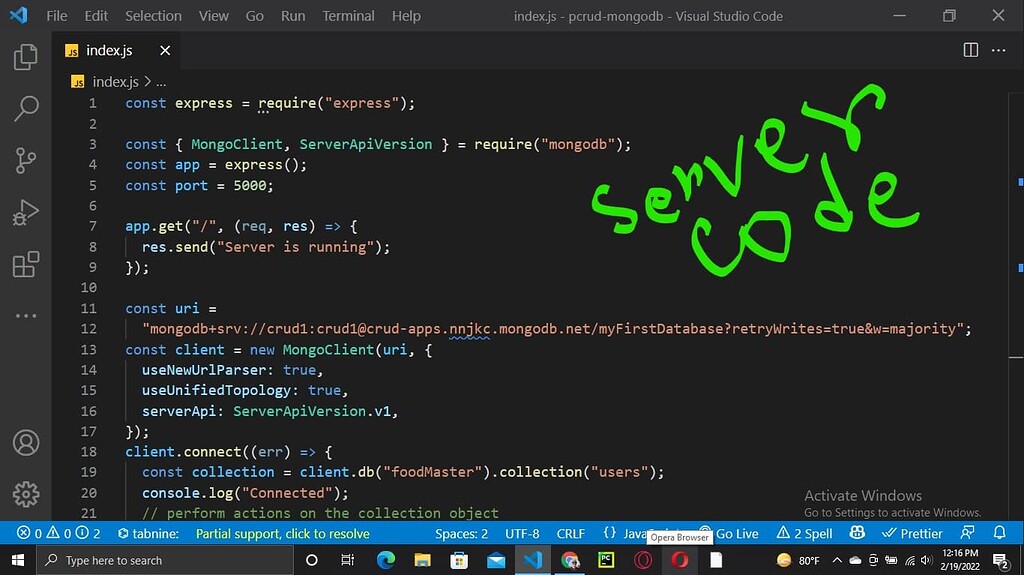The height and width of the screenshot is (575, 1024).
Task: Start the Go Live server
Action: pos(729,534)
